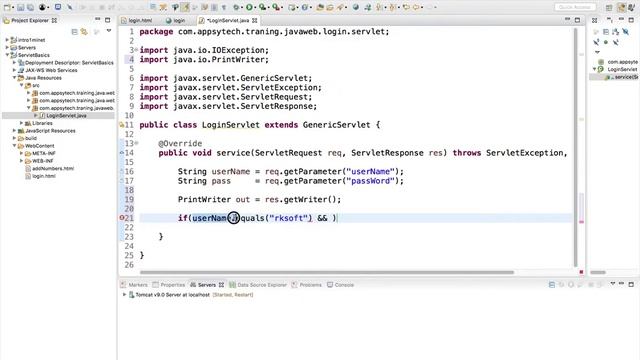Image resolution: width=640 pixels, height=360 pixels.
Task: Click the editor vertical scrollbar
Action: [x=576, y=147]
